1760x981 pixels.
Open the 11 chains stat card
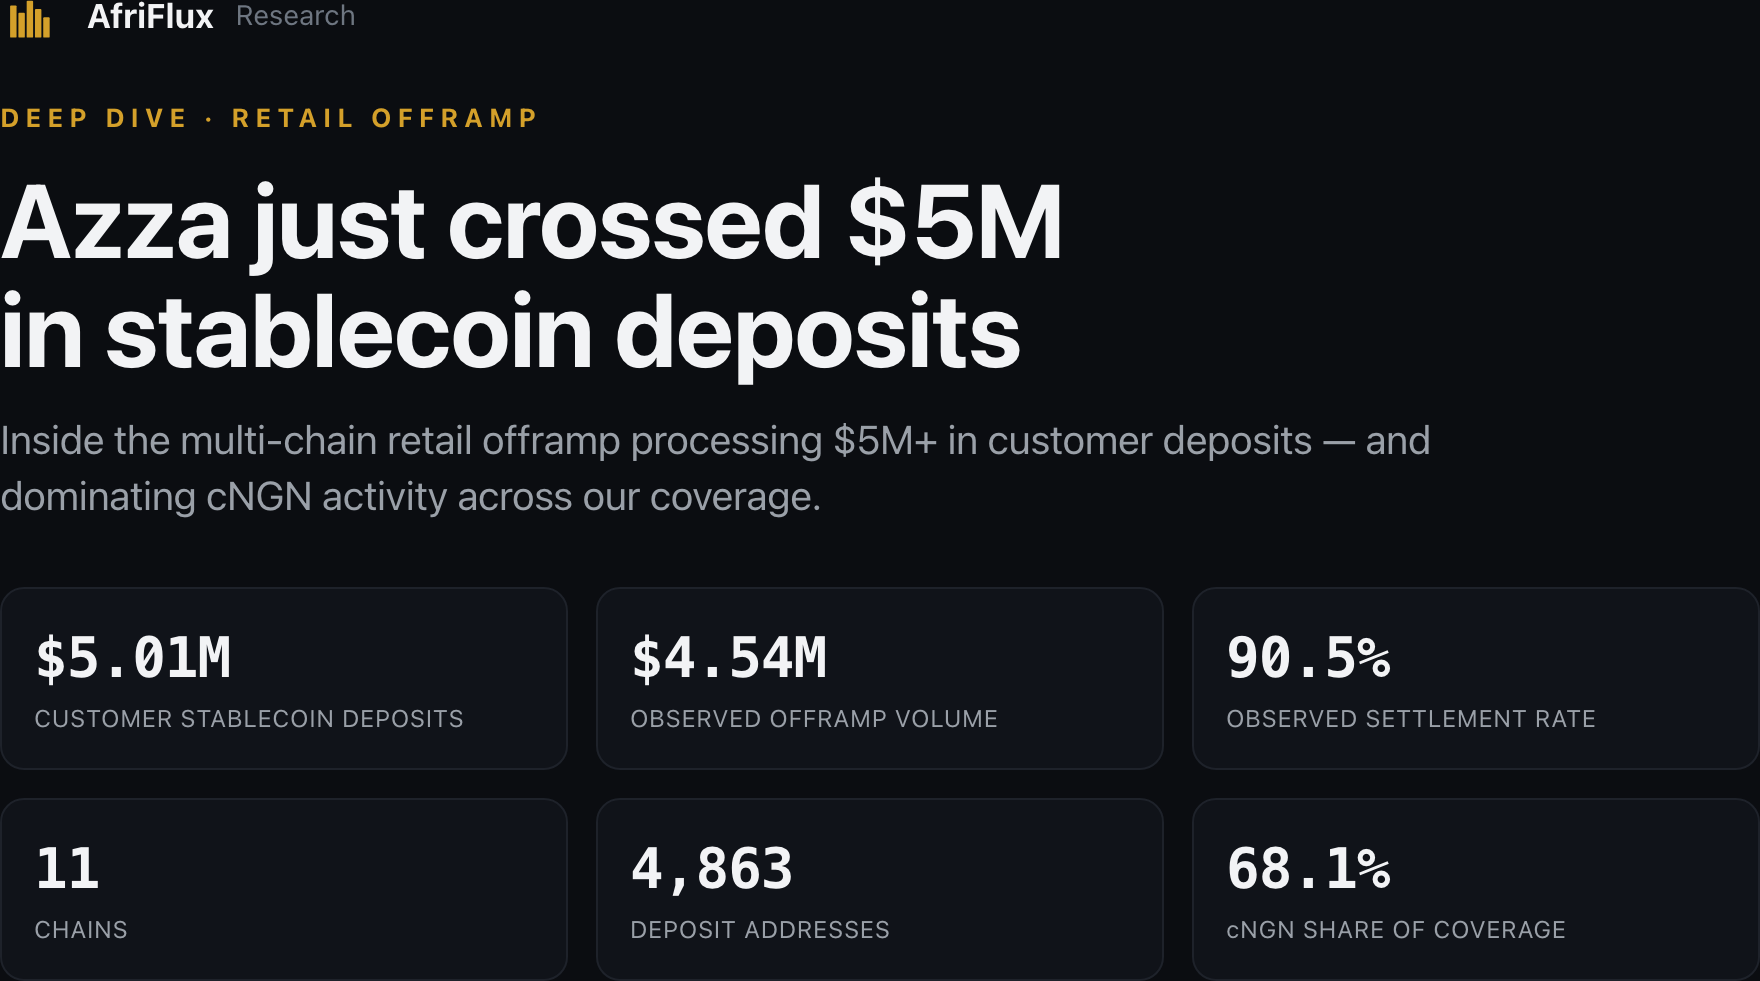284,889
